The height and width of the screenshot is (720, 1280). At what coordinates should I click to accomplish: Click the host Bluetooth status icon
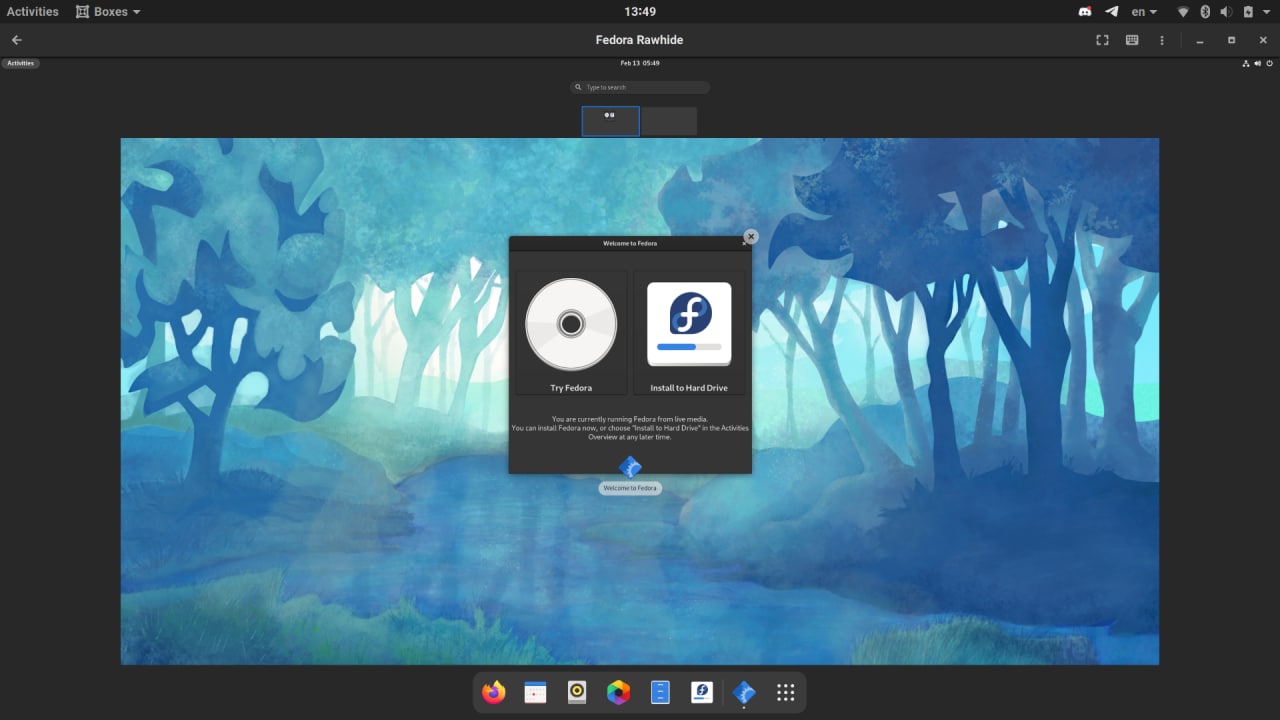coord(1205,12)
